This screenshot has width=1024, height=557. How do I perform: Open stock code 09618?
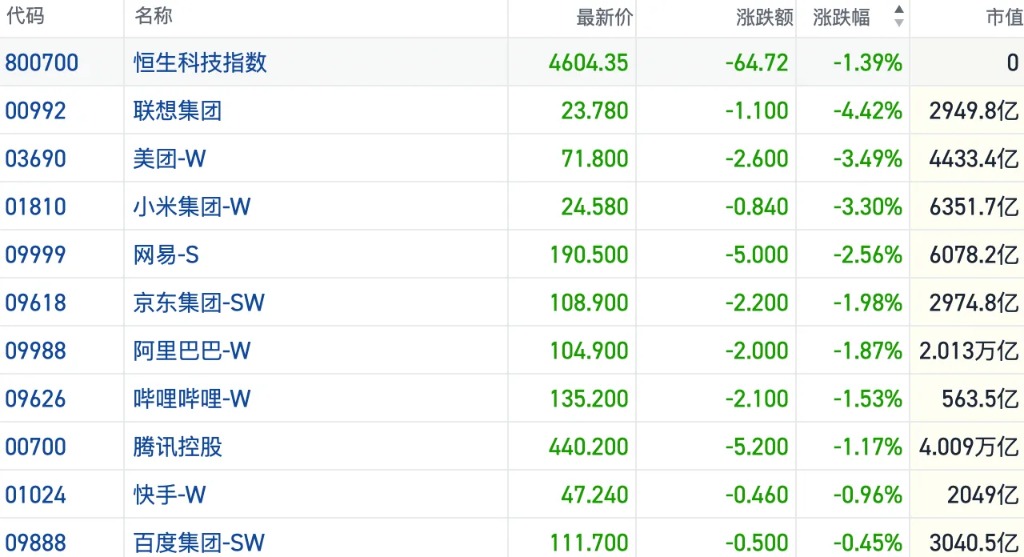[x=36, y=303]
